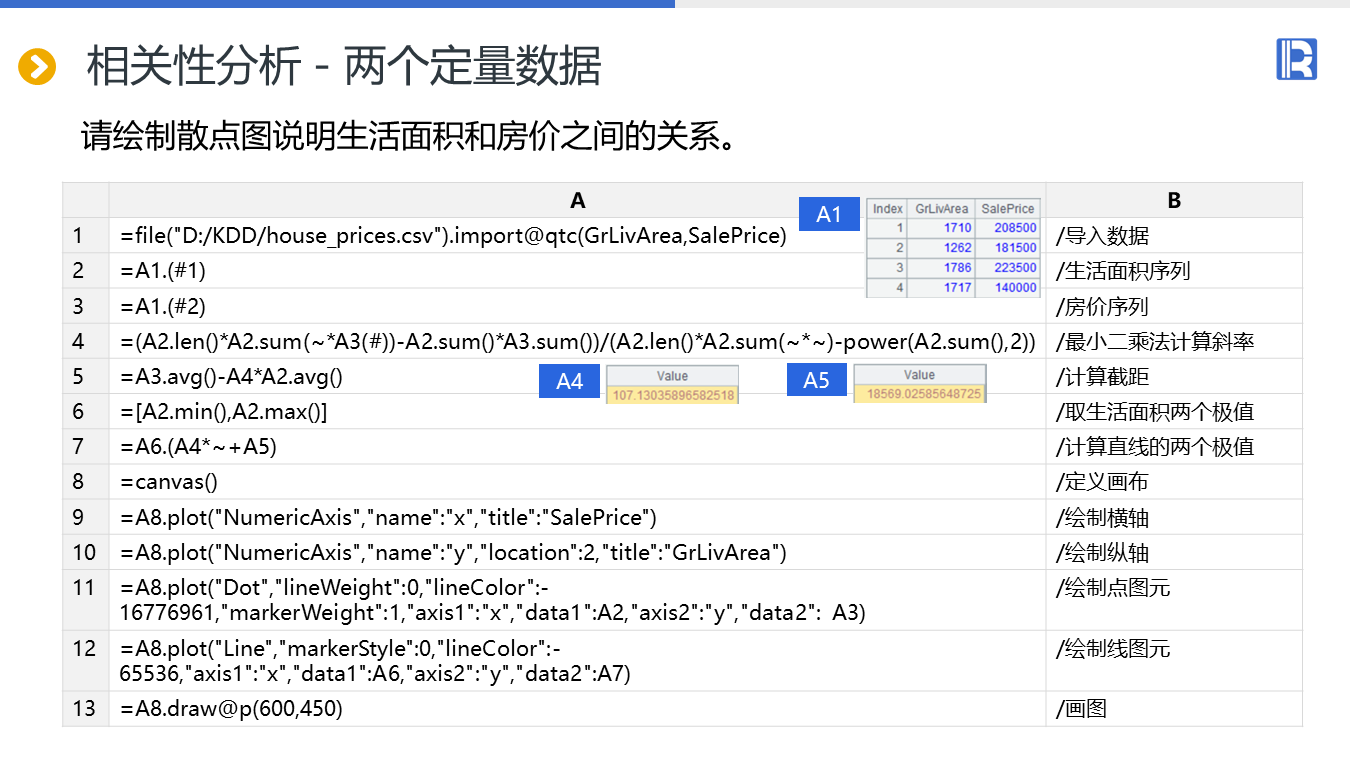Click the comment "/计算截距"

tap(1102, 376)
